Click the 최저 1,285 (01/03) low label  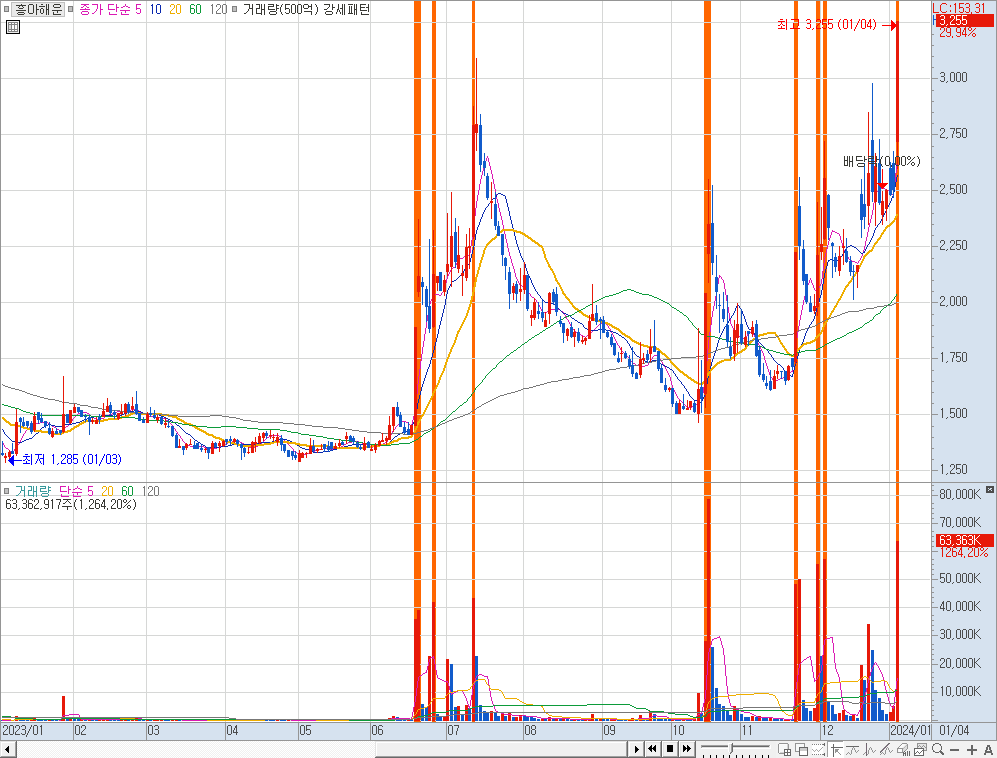click(72, 459)
